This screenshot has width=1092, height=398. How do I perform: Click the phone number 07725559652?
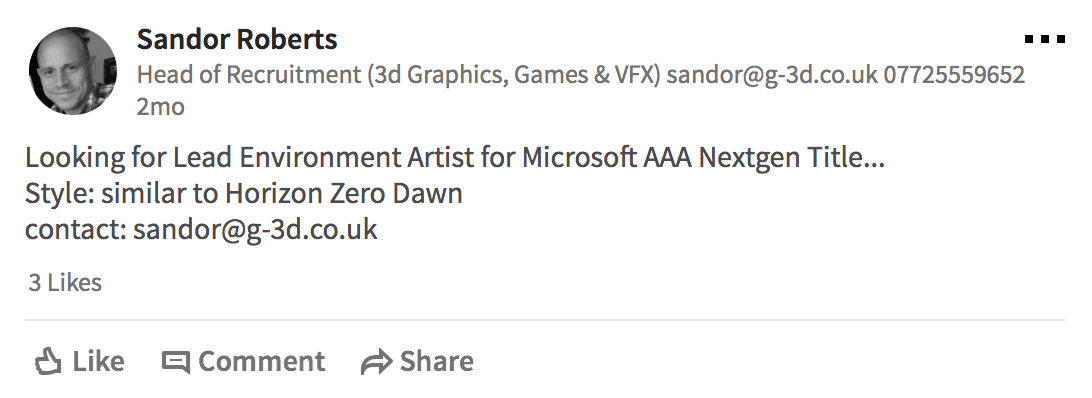(x=954, y=74)
